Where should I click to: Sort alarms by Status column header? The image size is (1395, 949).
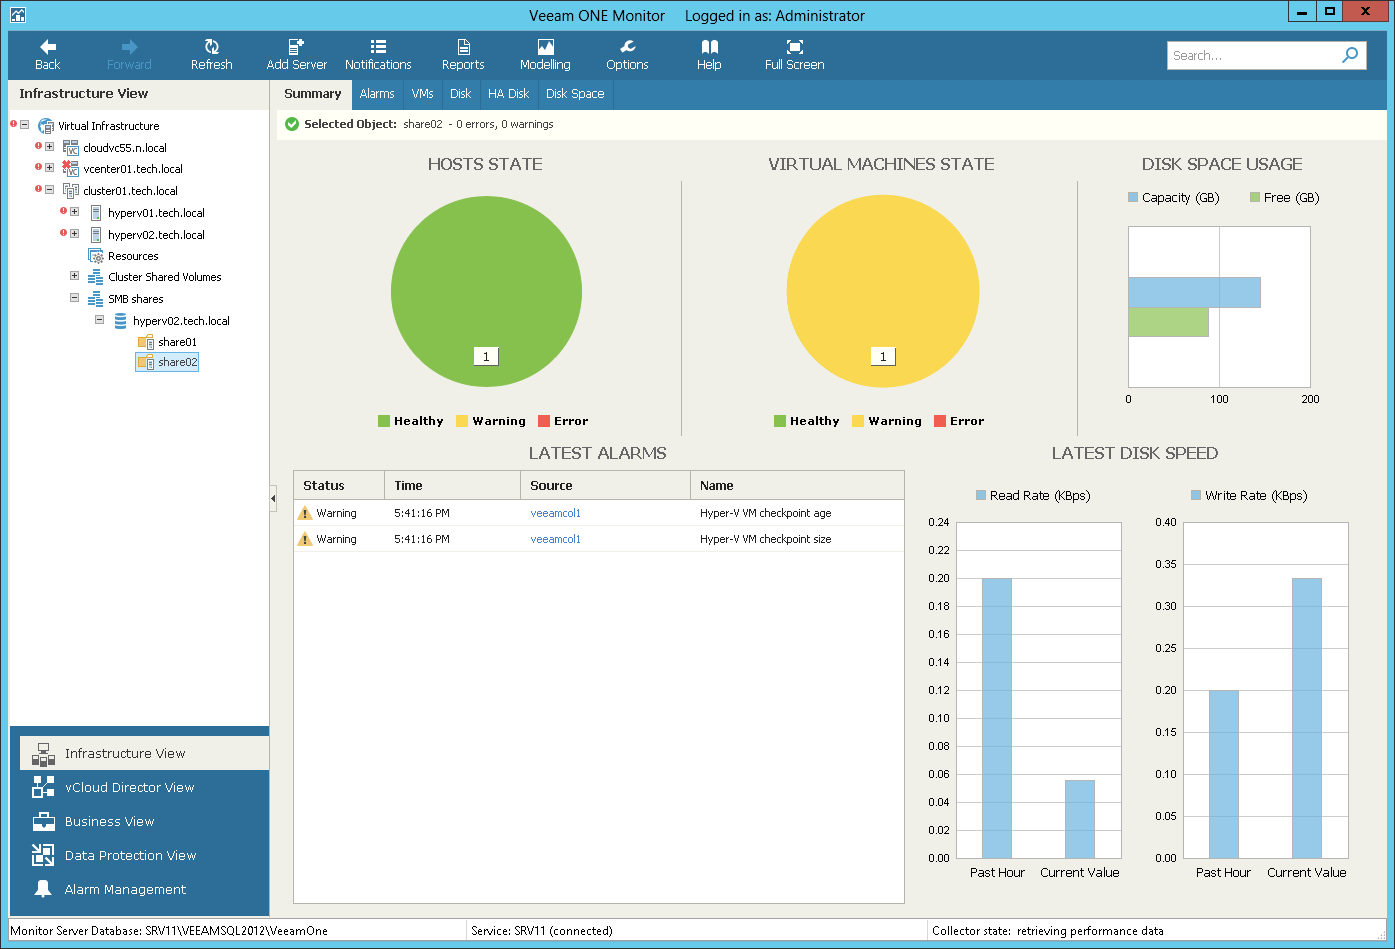pos(339,486)
